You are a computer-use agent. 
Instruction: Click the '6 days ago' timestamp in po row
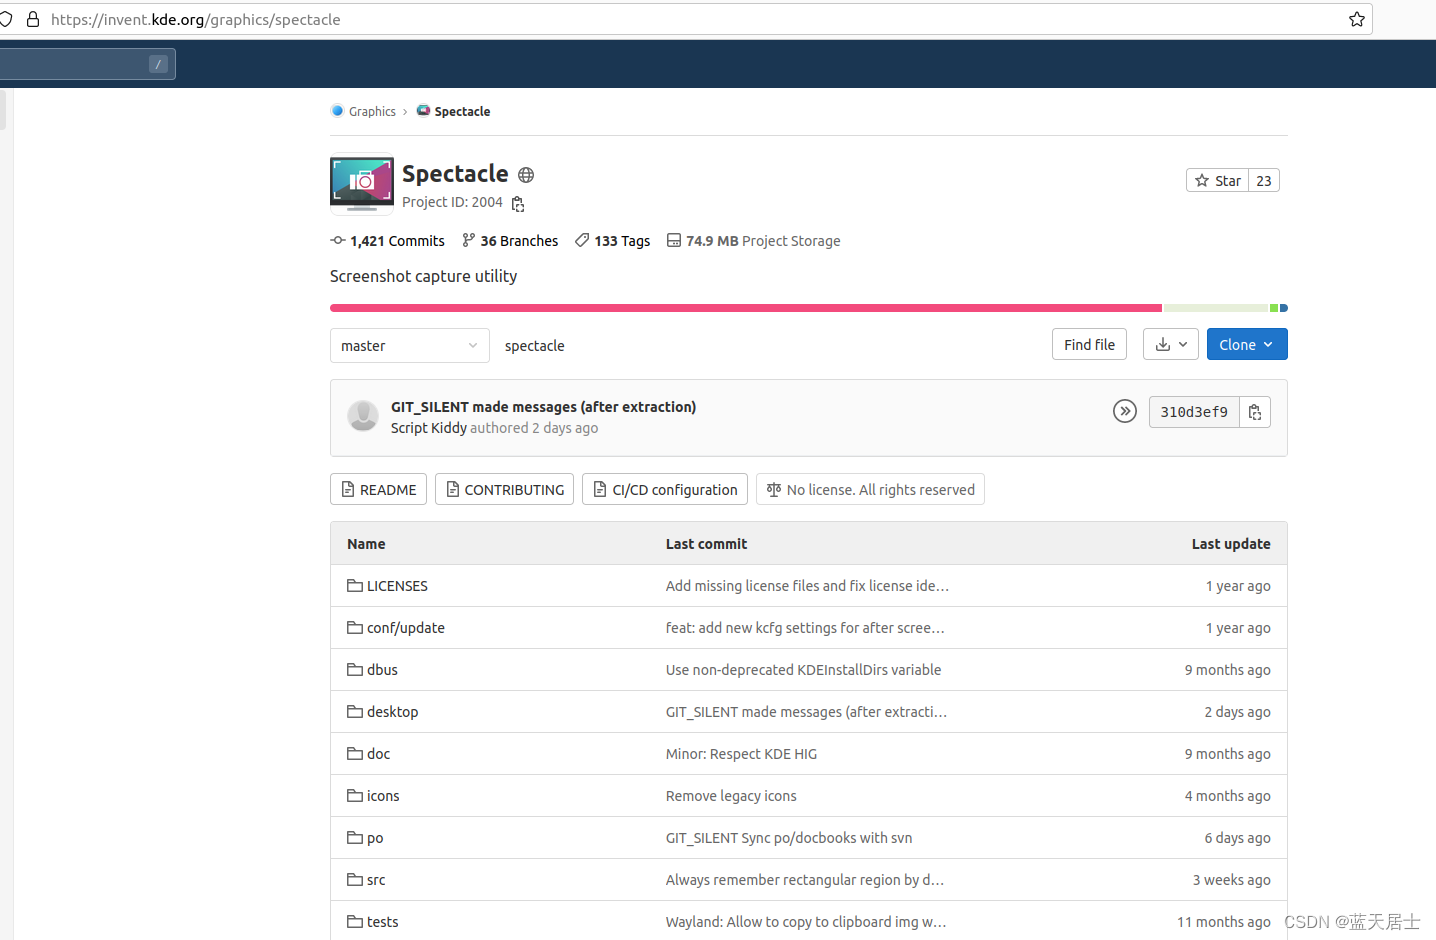[1237, 838]
